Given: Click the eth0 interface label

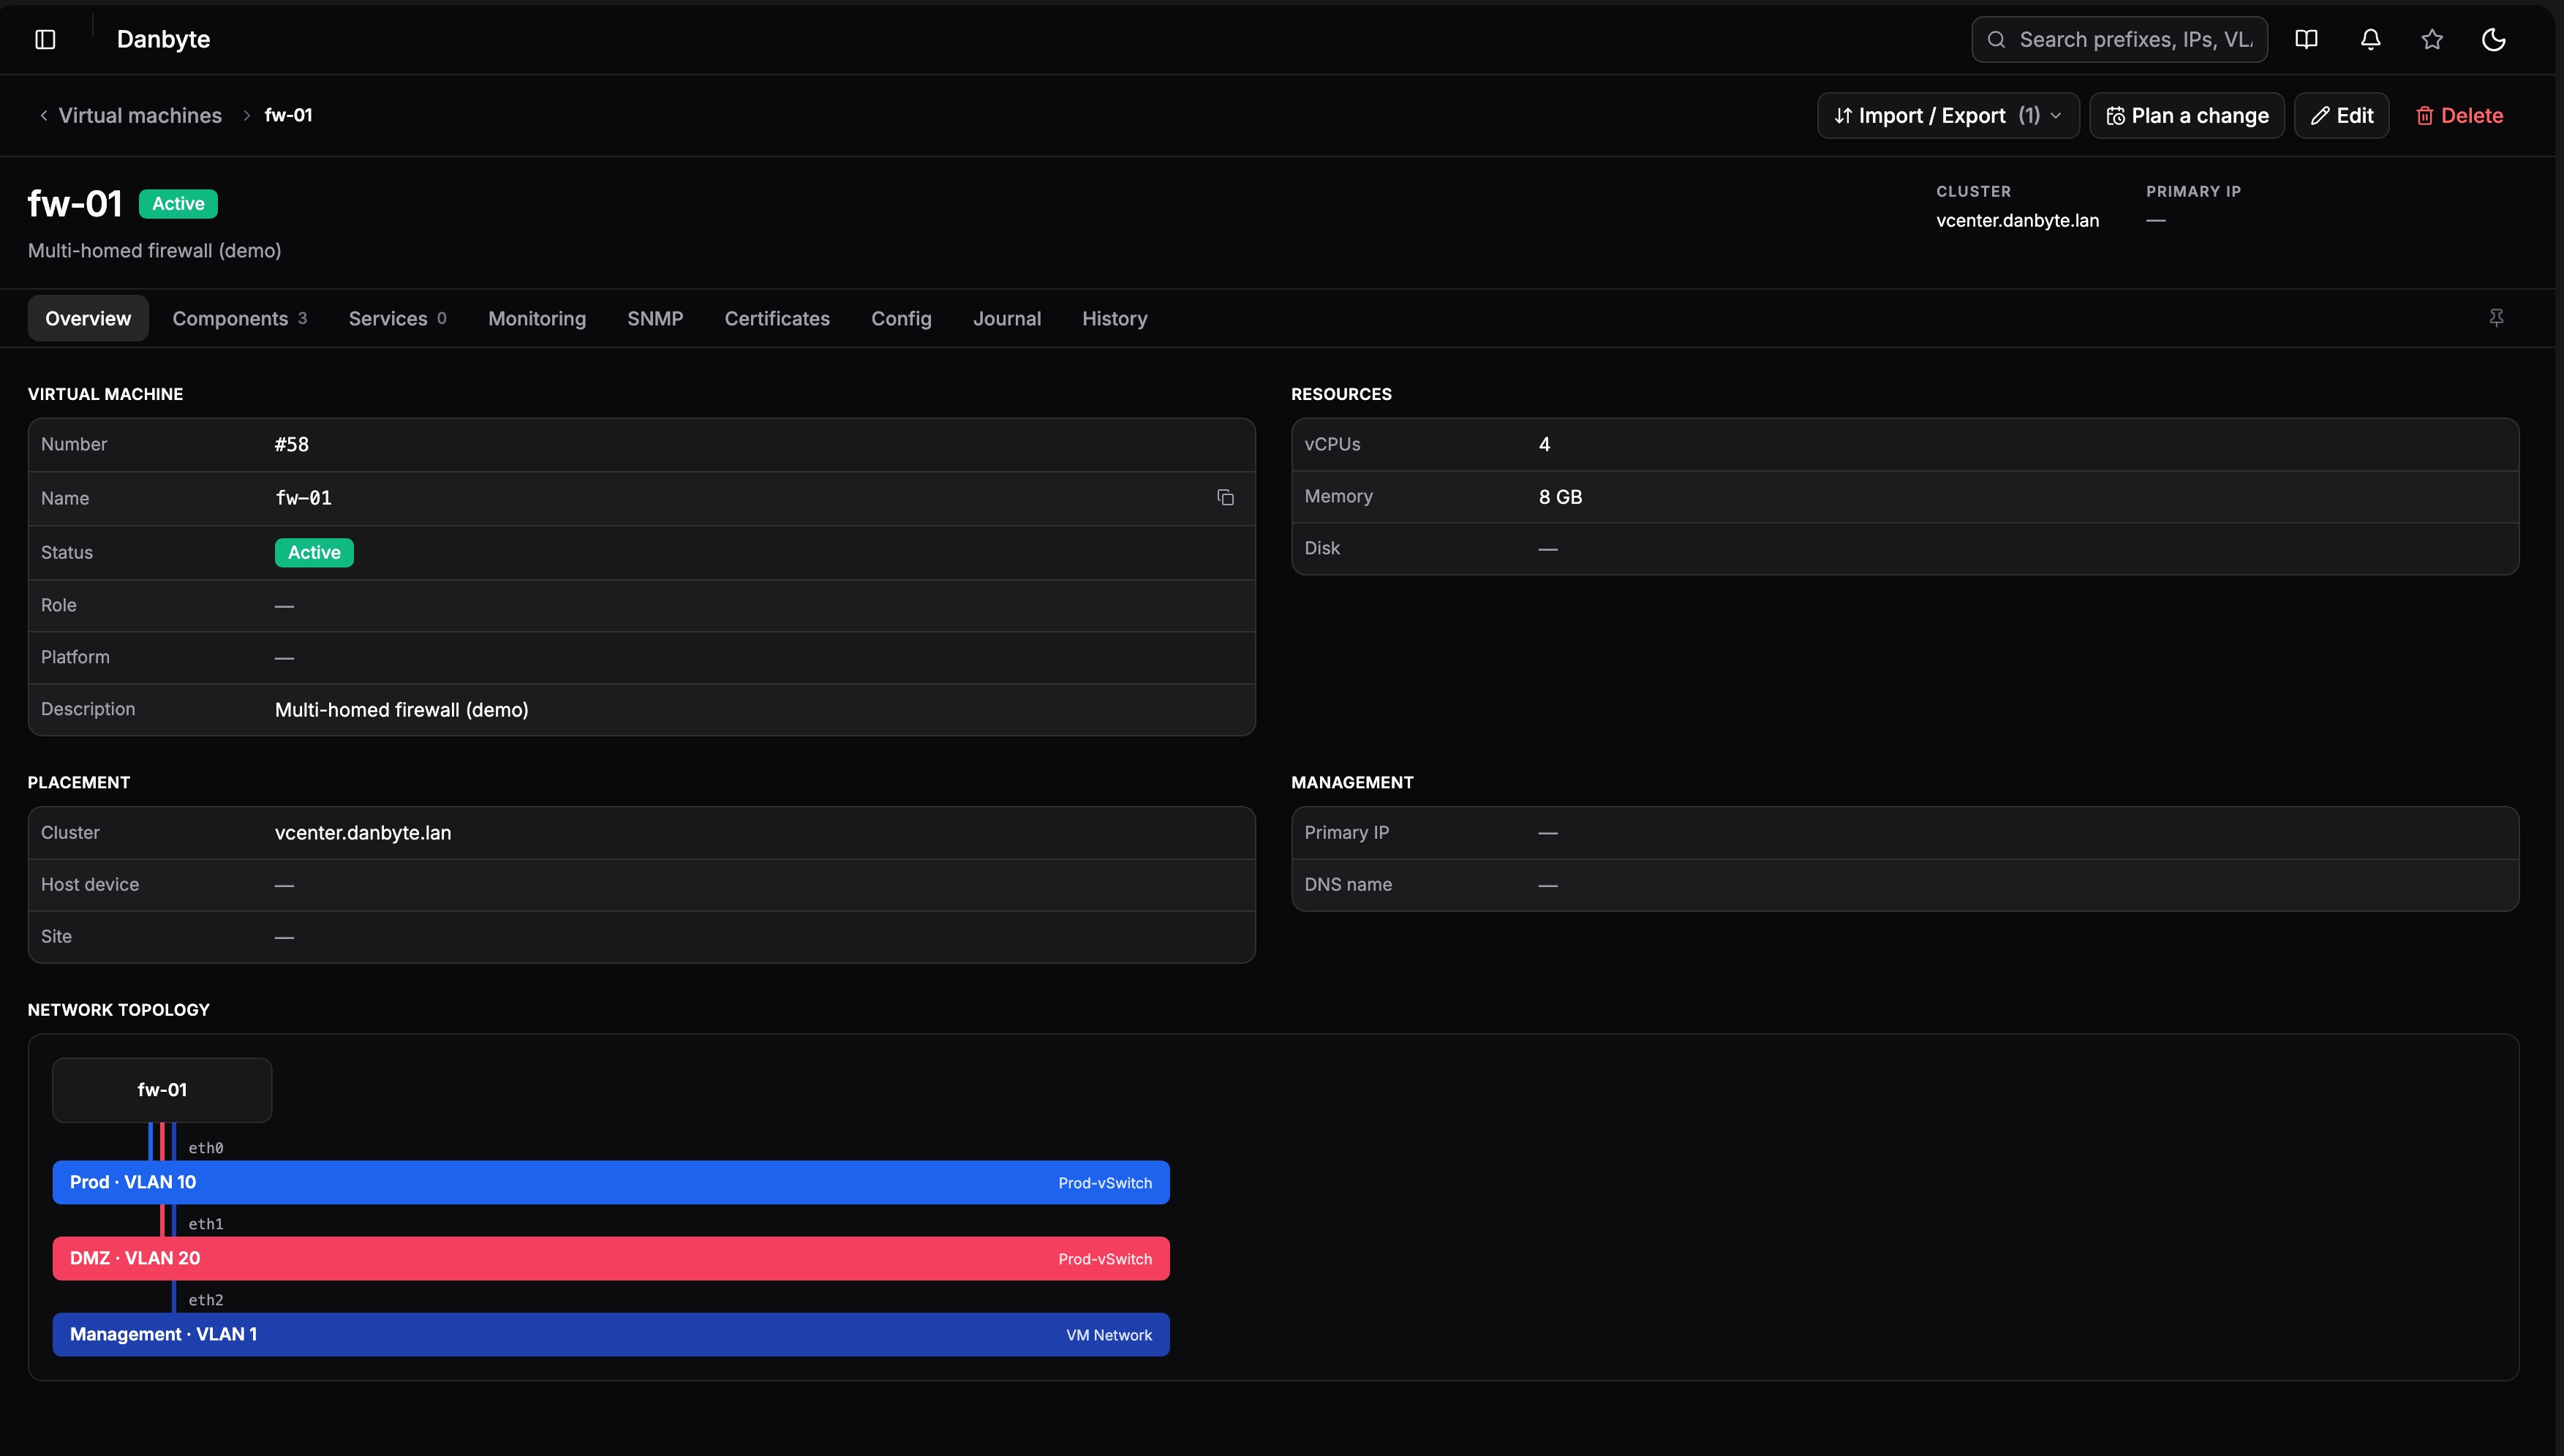Looking at the screenshot, I should pos(206,1148).
